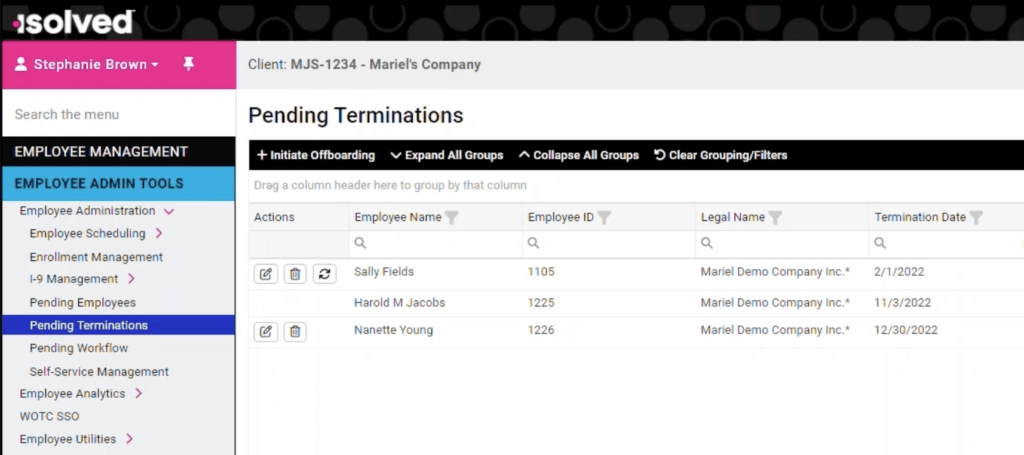Image resolution: width=1024 pixels, height=455 pixels.
Task: Click the search magnifier under Legal Name
Action: point(707,243)
